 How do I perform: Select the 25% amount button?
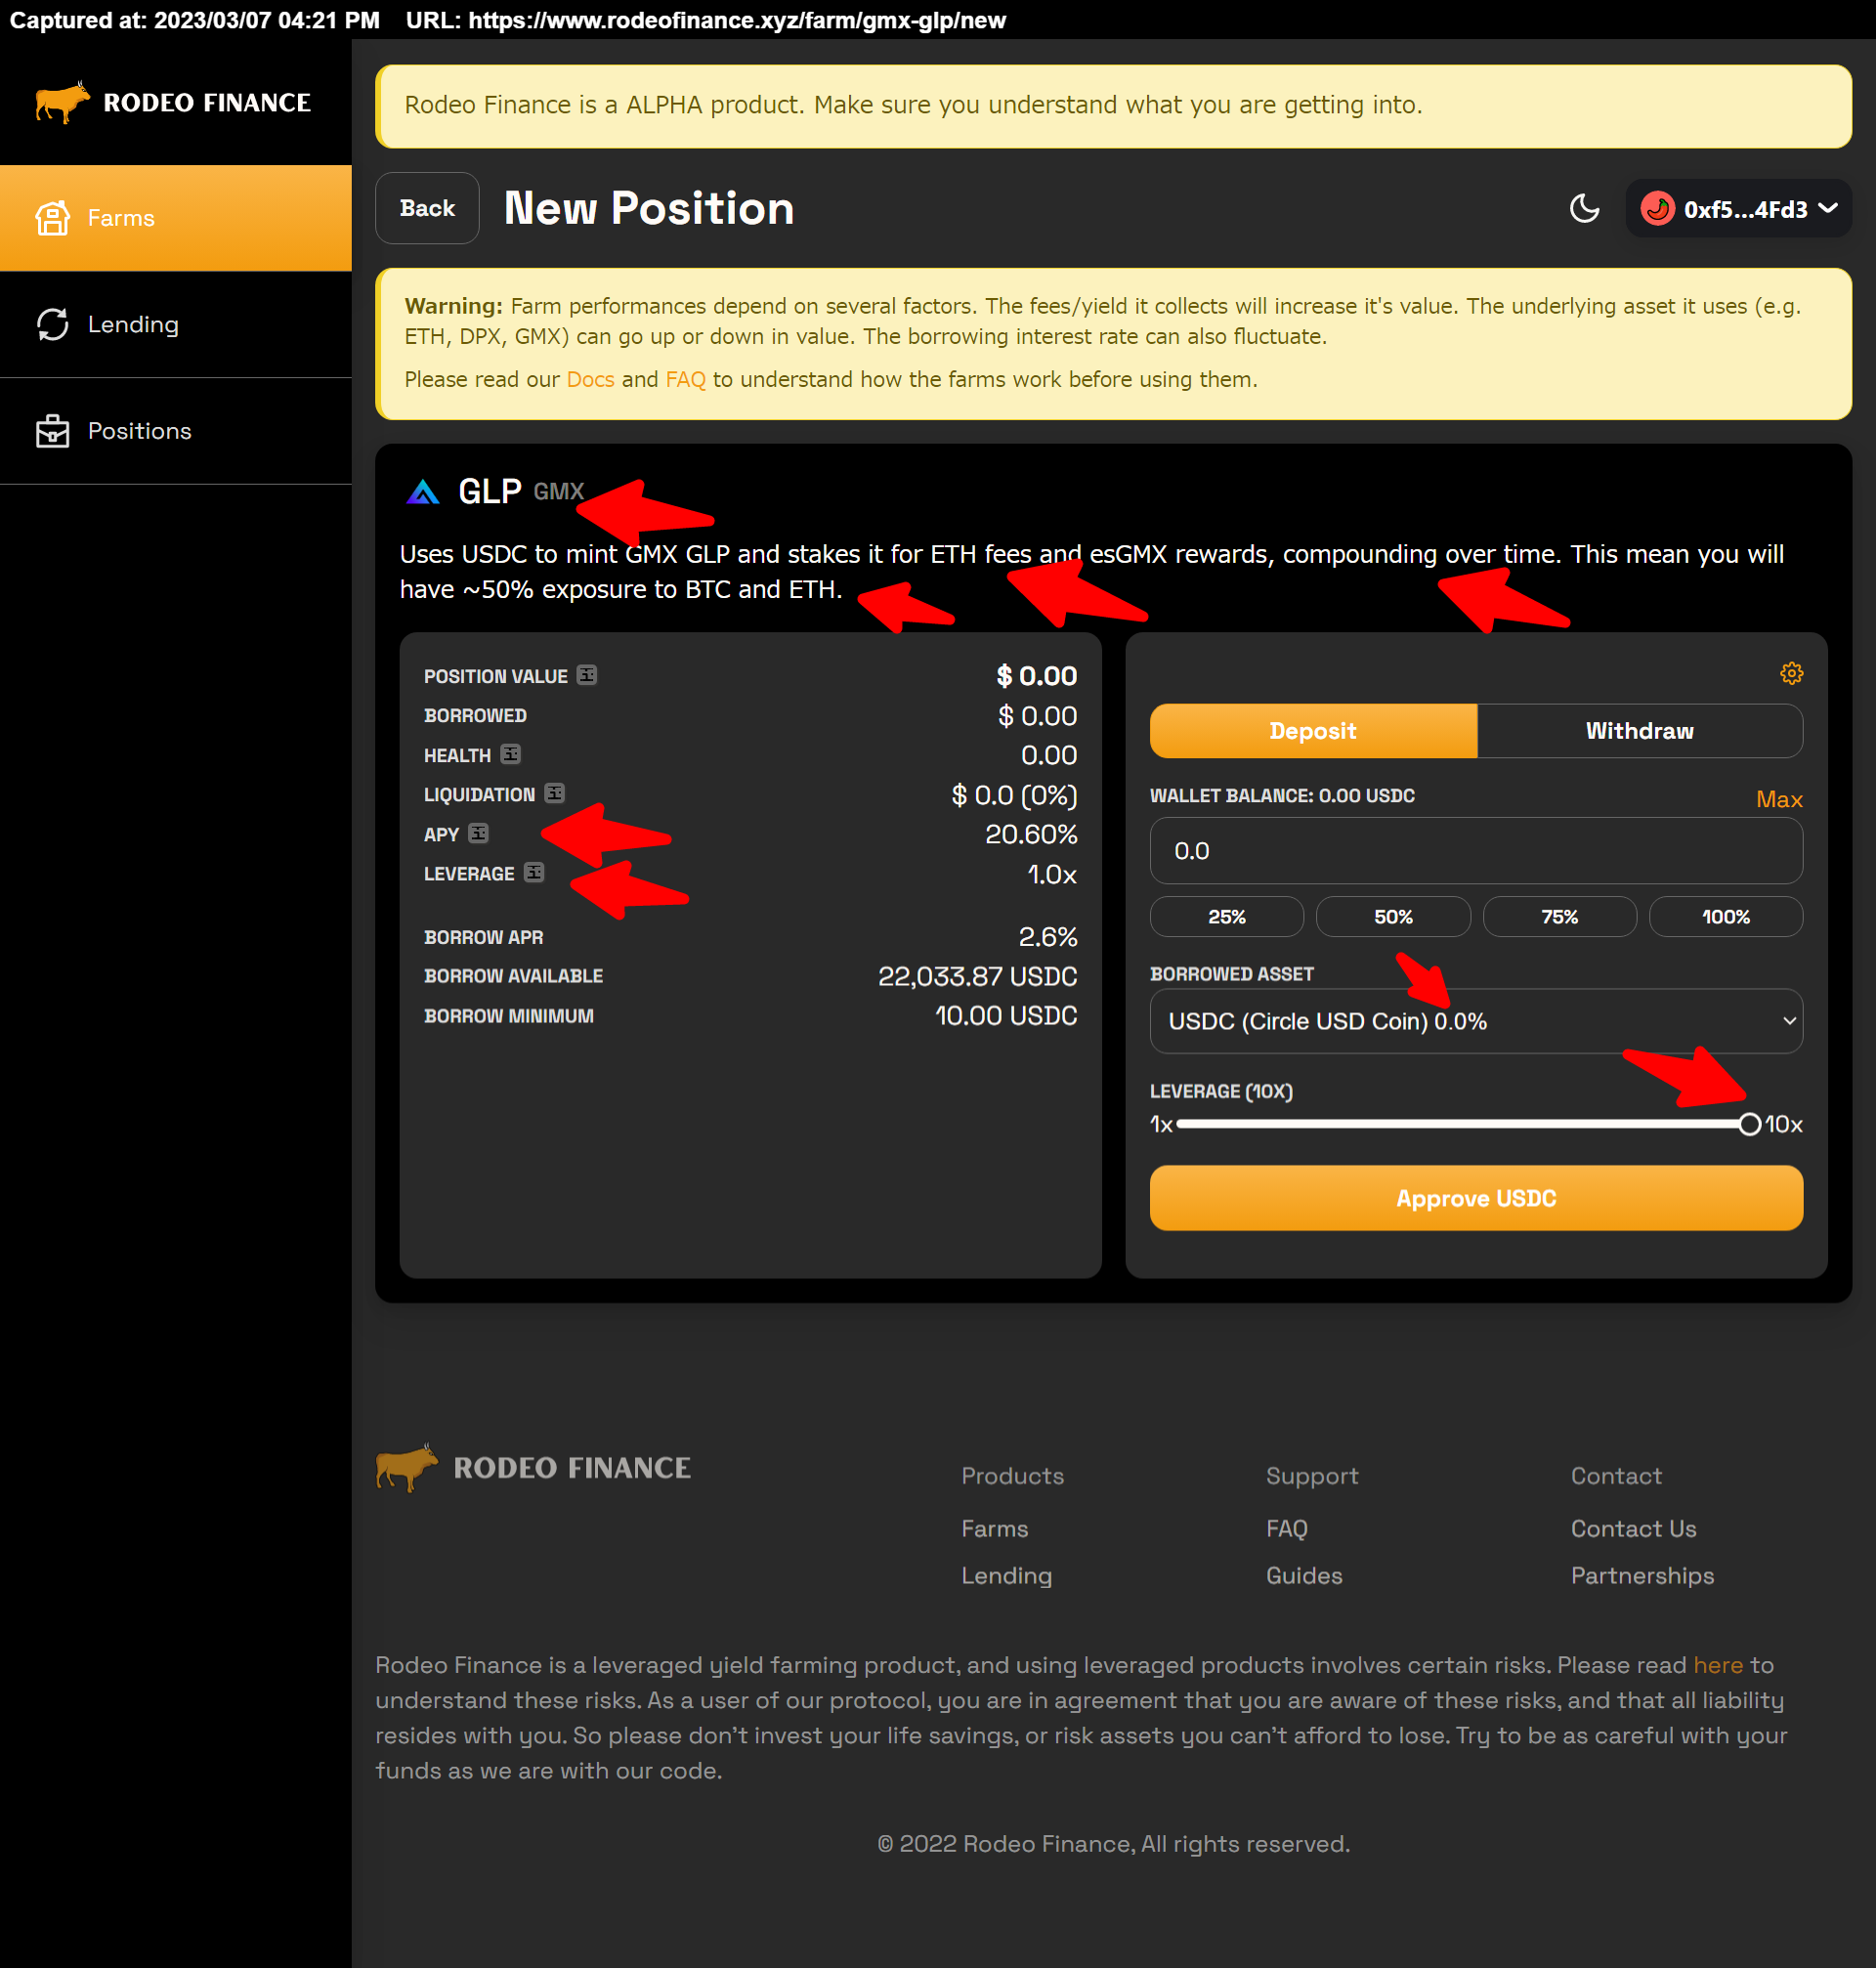coord(1227,917)
